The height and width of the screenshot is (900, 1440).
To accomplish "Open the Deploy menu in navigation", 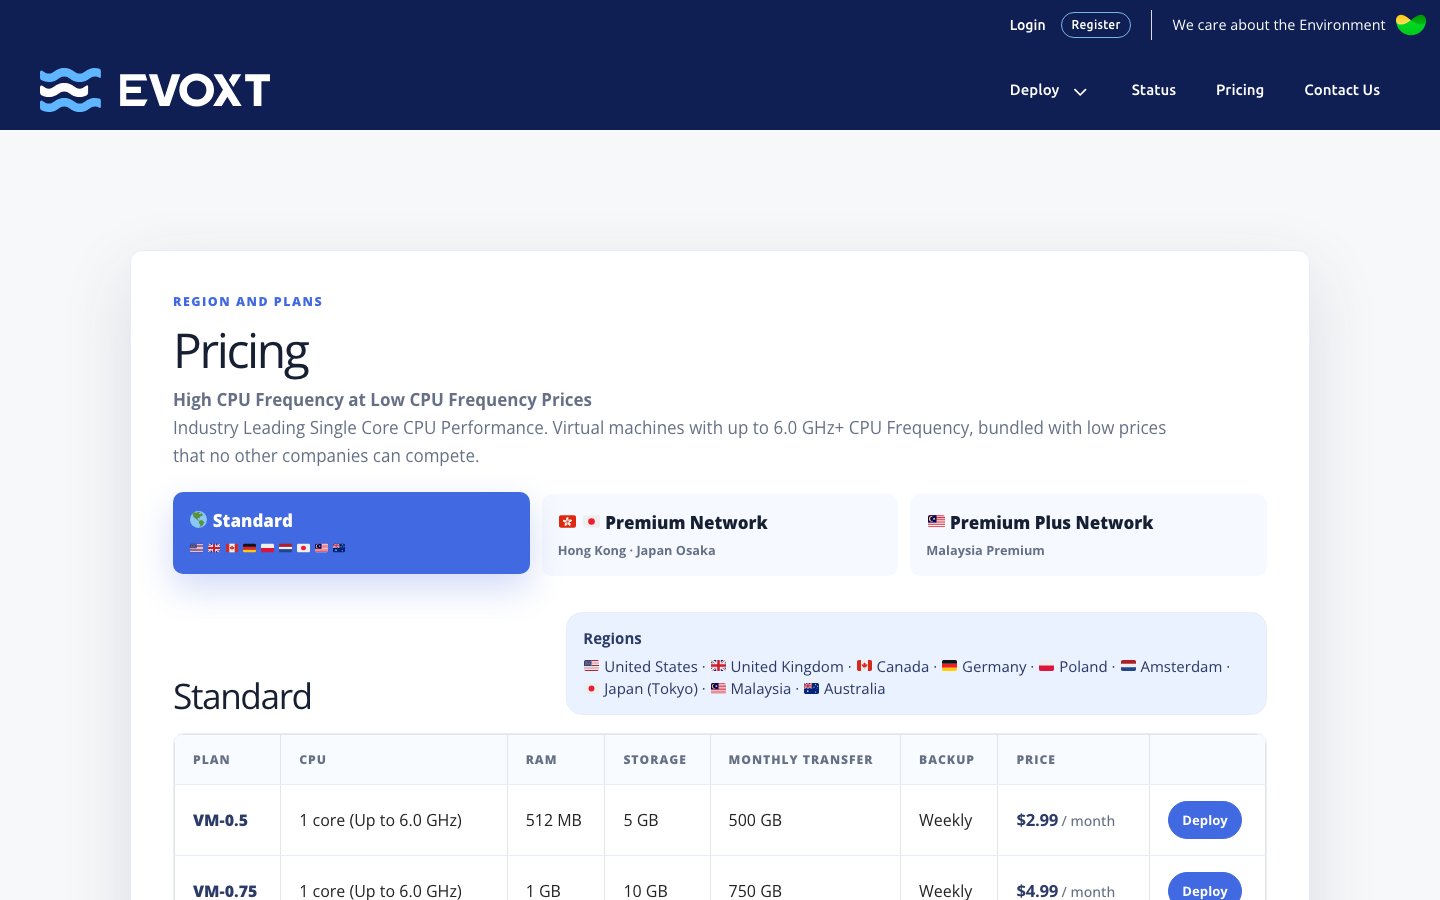I will pyautogui.click(x=1034, y=90).
